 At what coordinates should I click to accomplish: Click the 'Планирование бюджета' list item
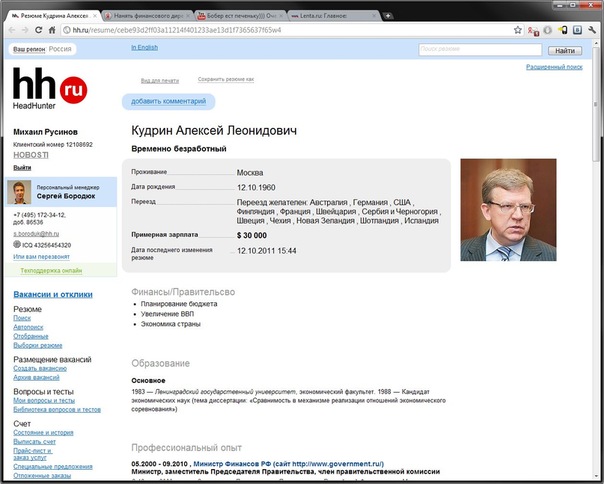tap(179, 304)
